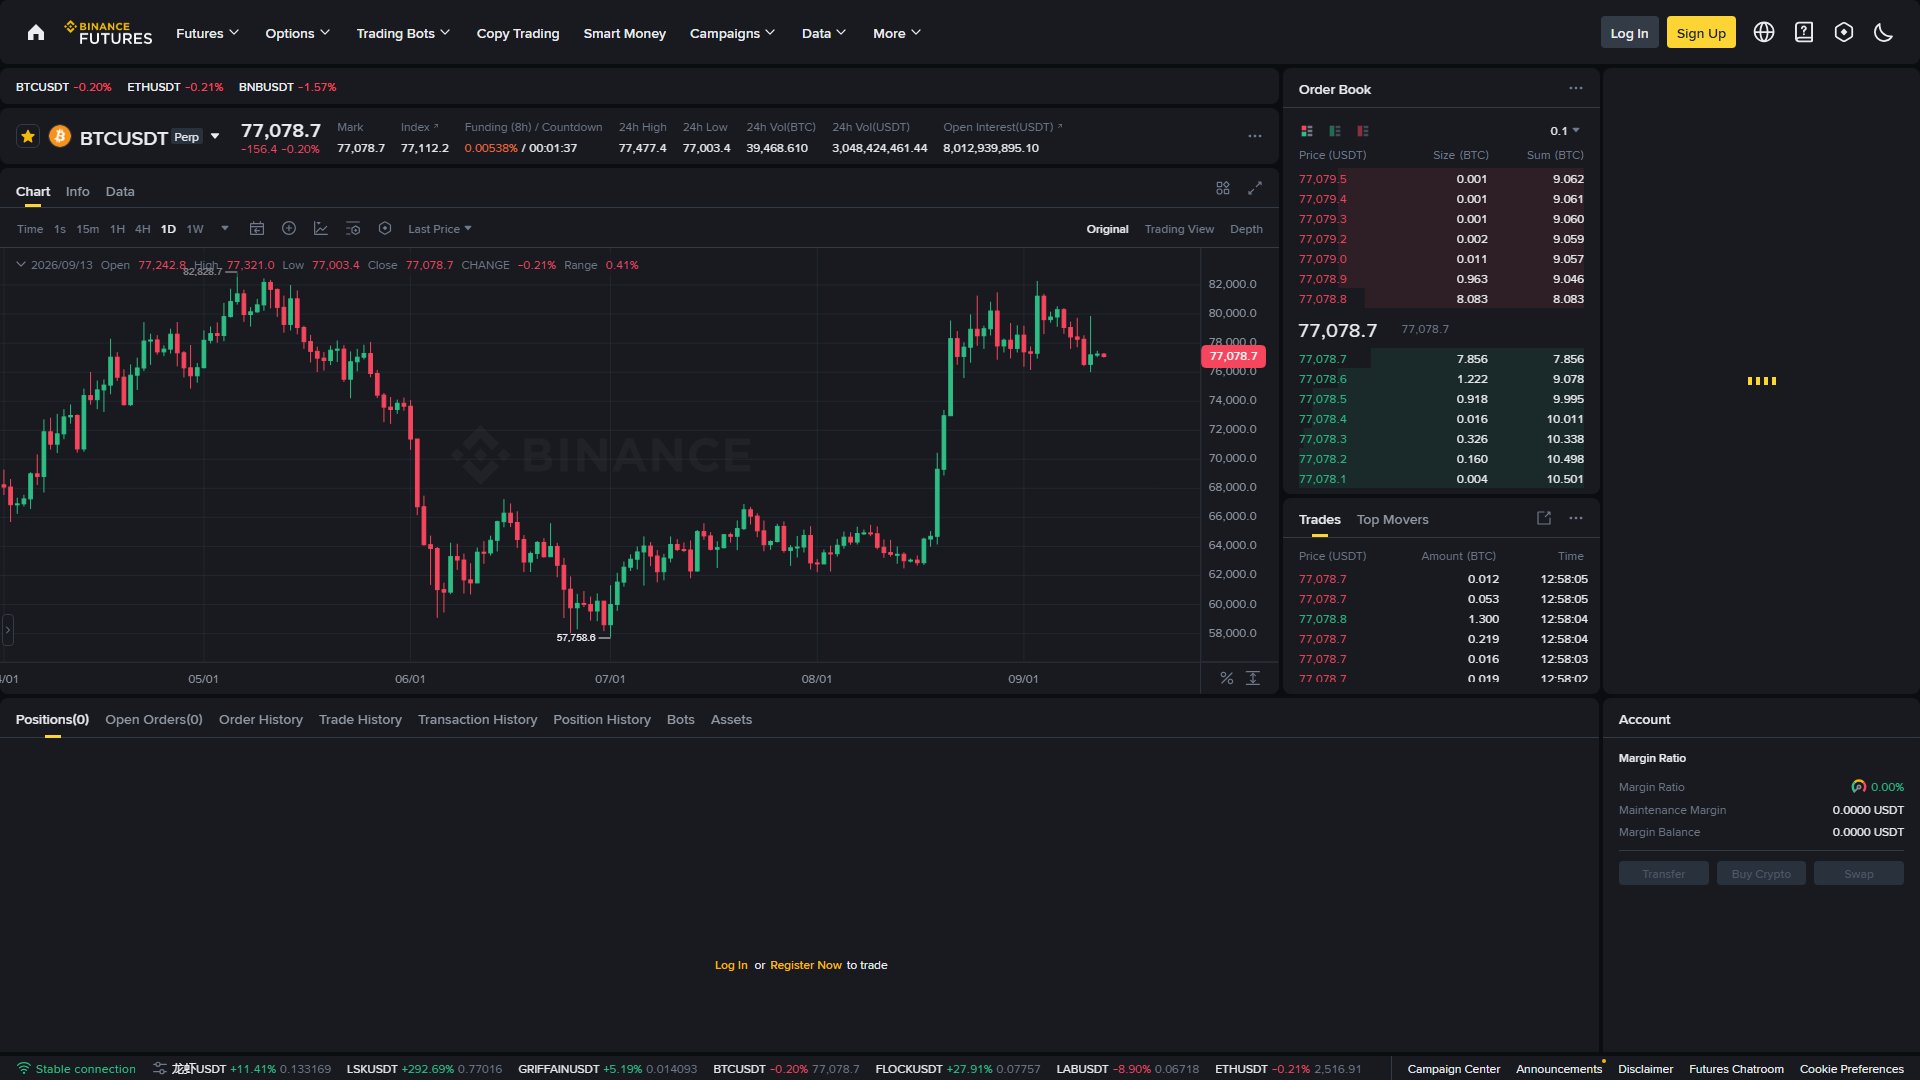Open the Open Orders(0) tab
This screenshot has width=1920, height=1080.
154,719
